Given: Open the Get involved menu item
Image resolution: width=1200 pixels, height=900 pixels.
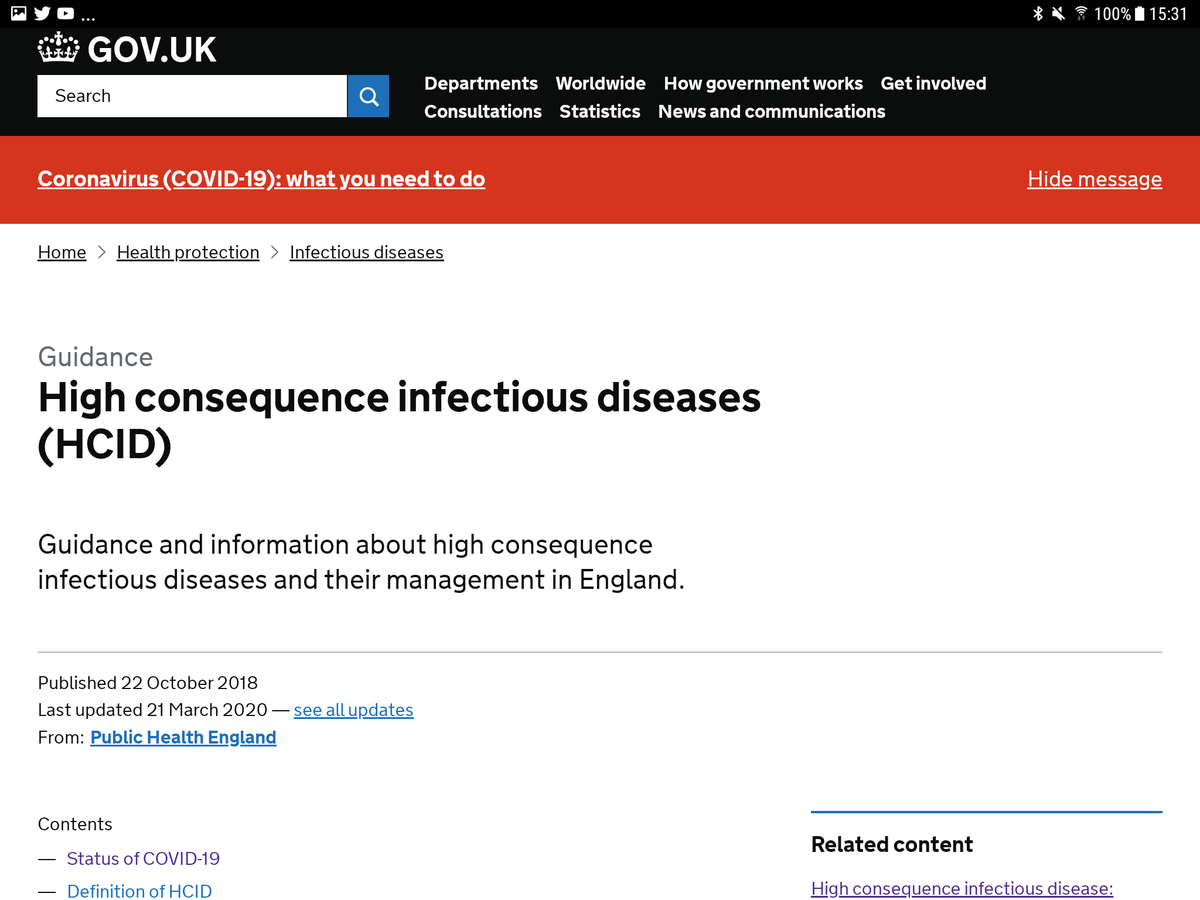Looking at the screenshot, I should (933, 84).
